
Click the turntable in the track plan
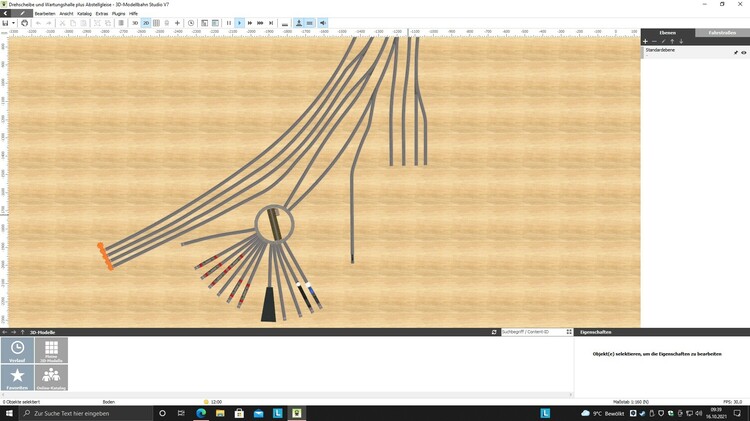click(274, 224)
